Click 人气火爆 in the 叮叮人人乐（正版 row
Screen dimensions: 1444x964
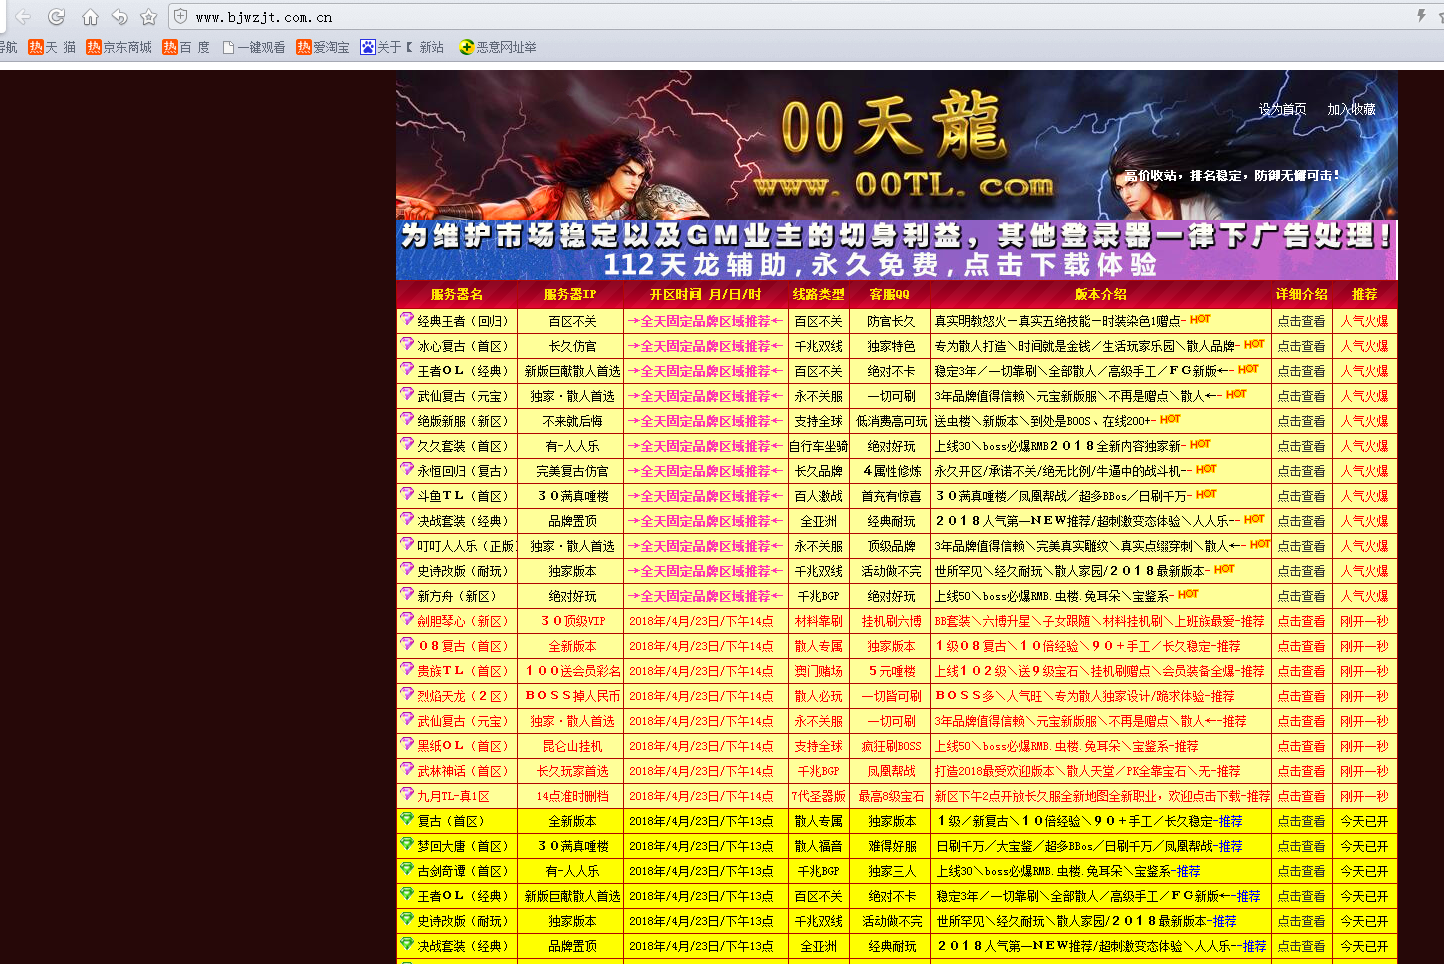pyautogui.click(x=1364, y=546)
